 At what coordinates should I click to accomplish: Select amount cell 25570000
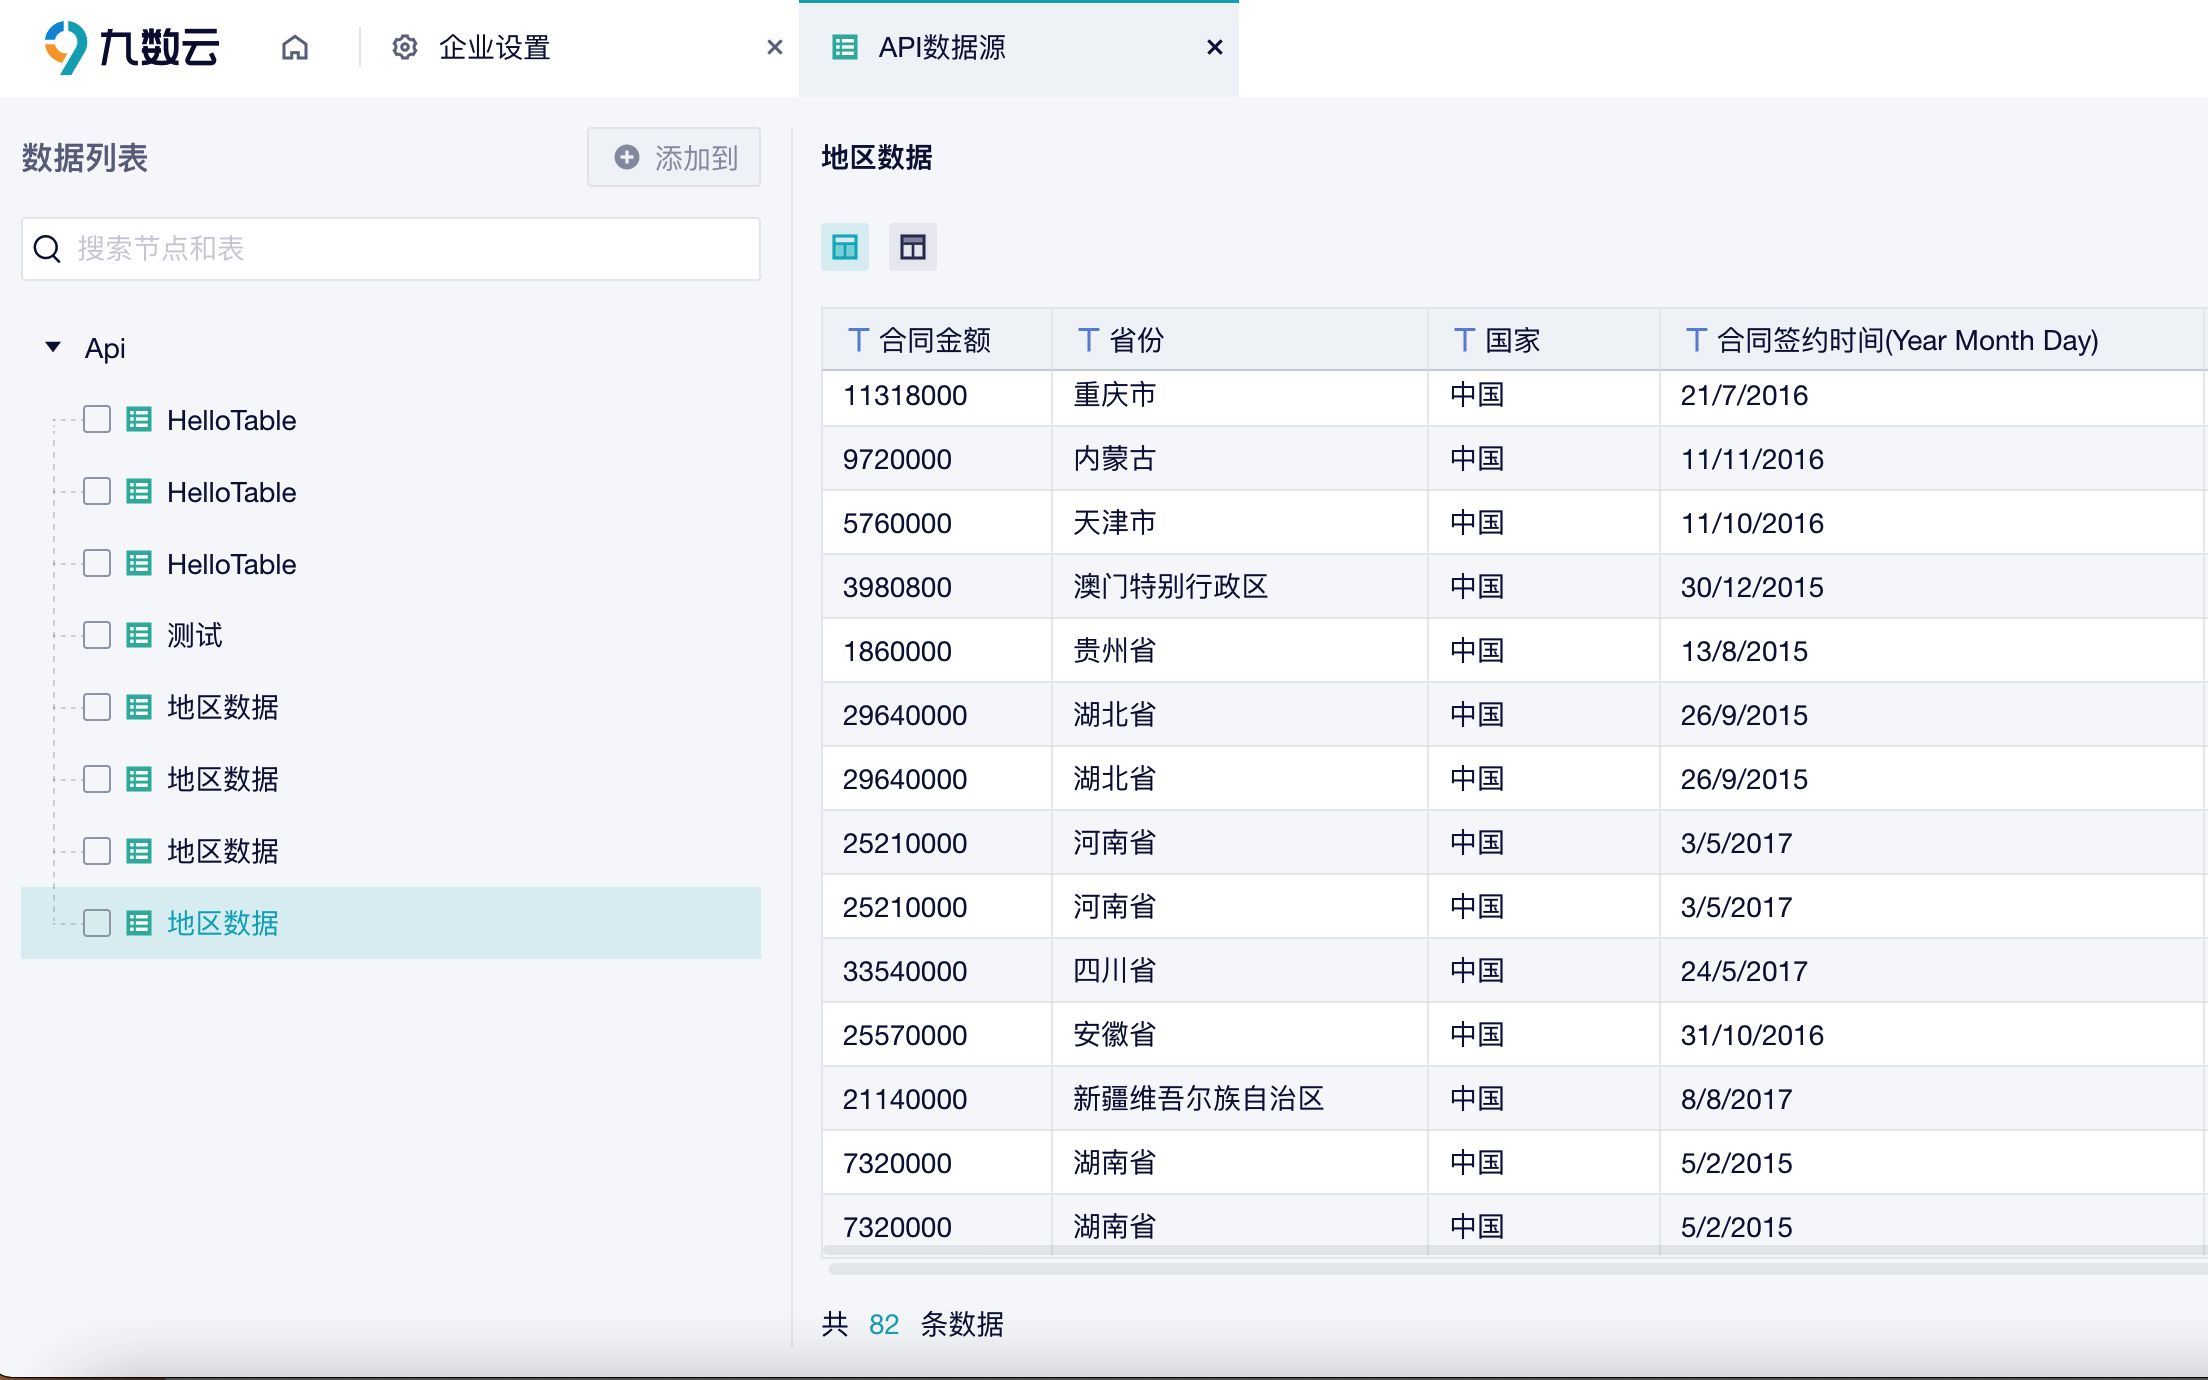coord(937,1035)
